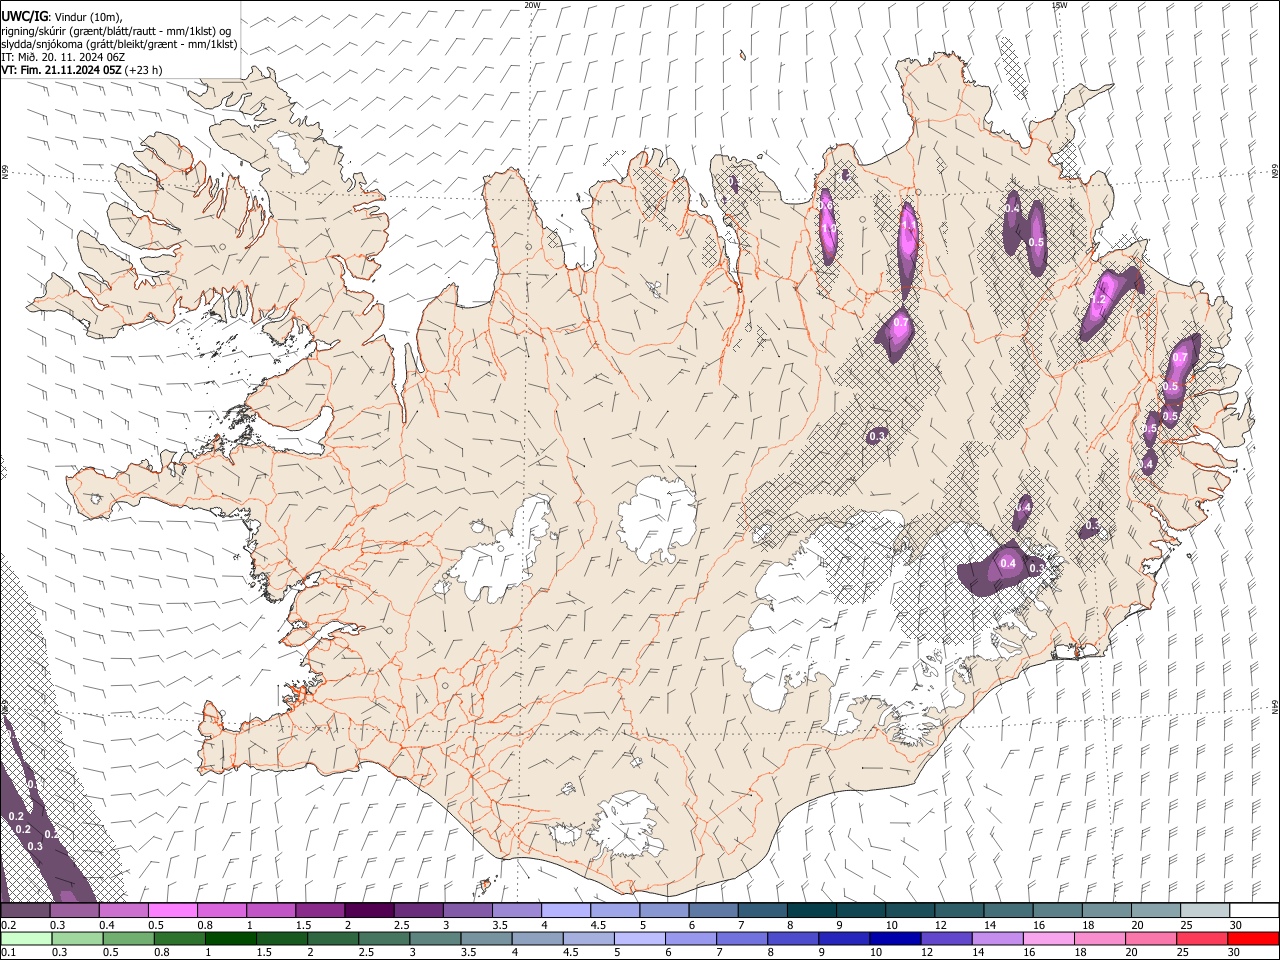1280x960 pixels.
Task: Select darkest green lower swatch between 1 and 1.5
Action: [x=230, y=938]
